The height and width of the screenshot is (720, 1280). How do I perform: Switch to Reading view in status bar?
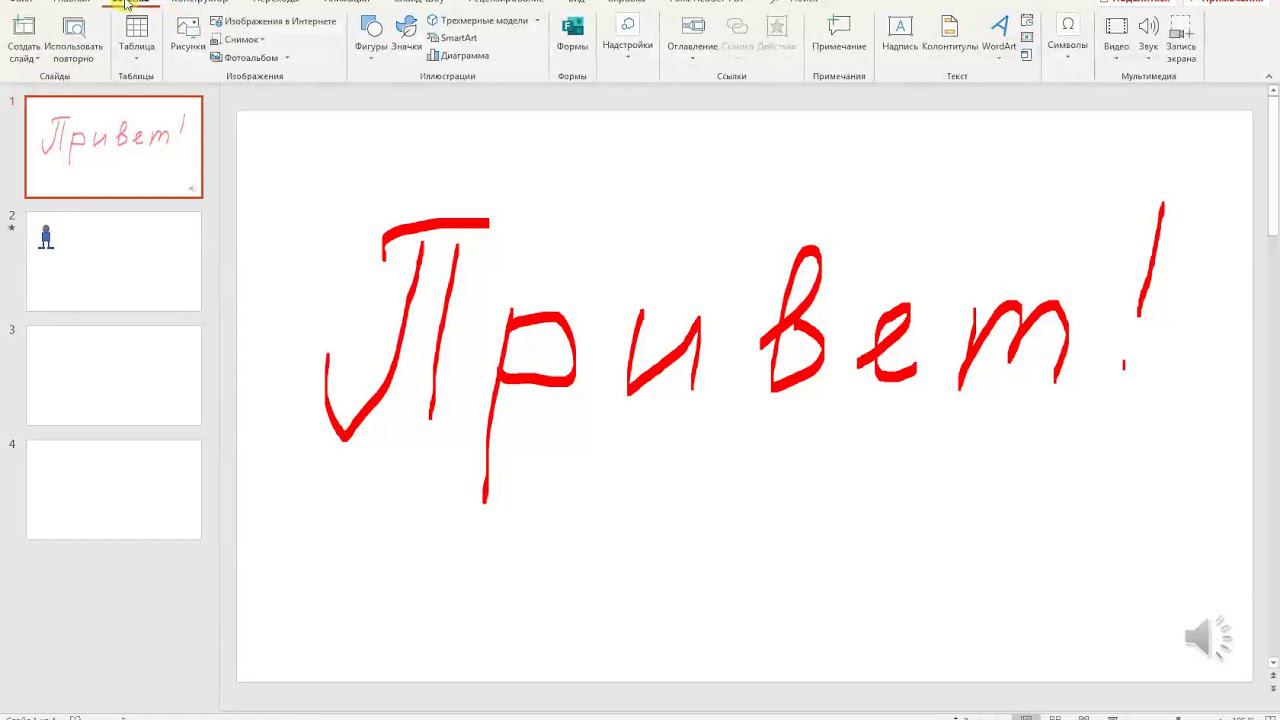(1084, 717)
